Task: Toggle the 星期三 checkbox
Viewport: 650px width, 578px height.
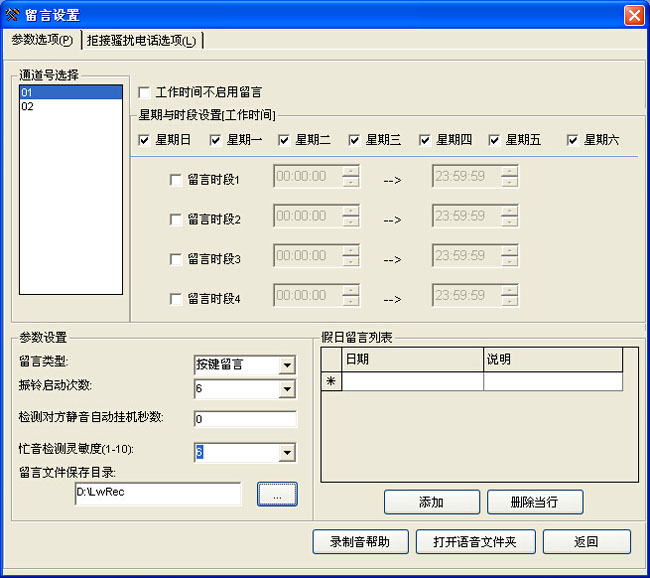Action: (x=355, y=140)
